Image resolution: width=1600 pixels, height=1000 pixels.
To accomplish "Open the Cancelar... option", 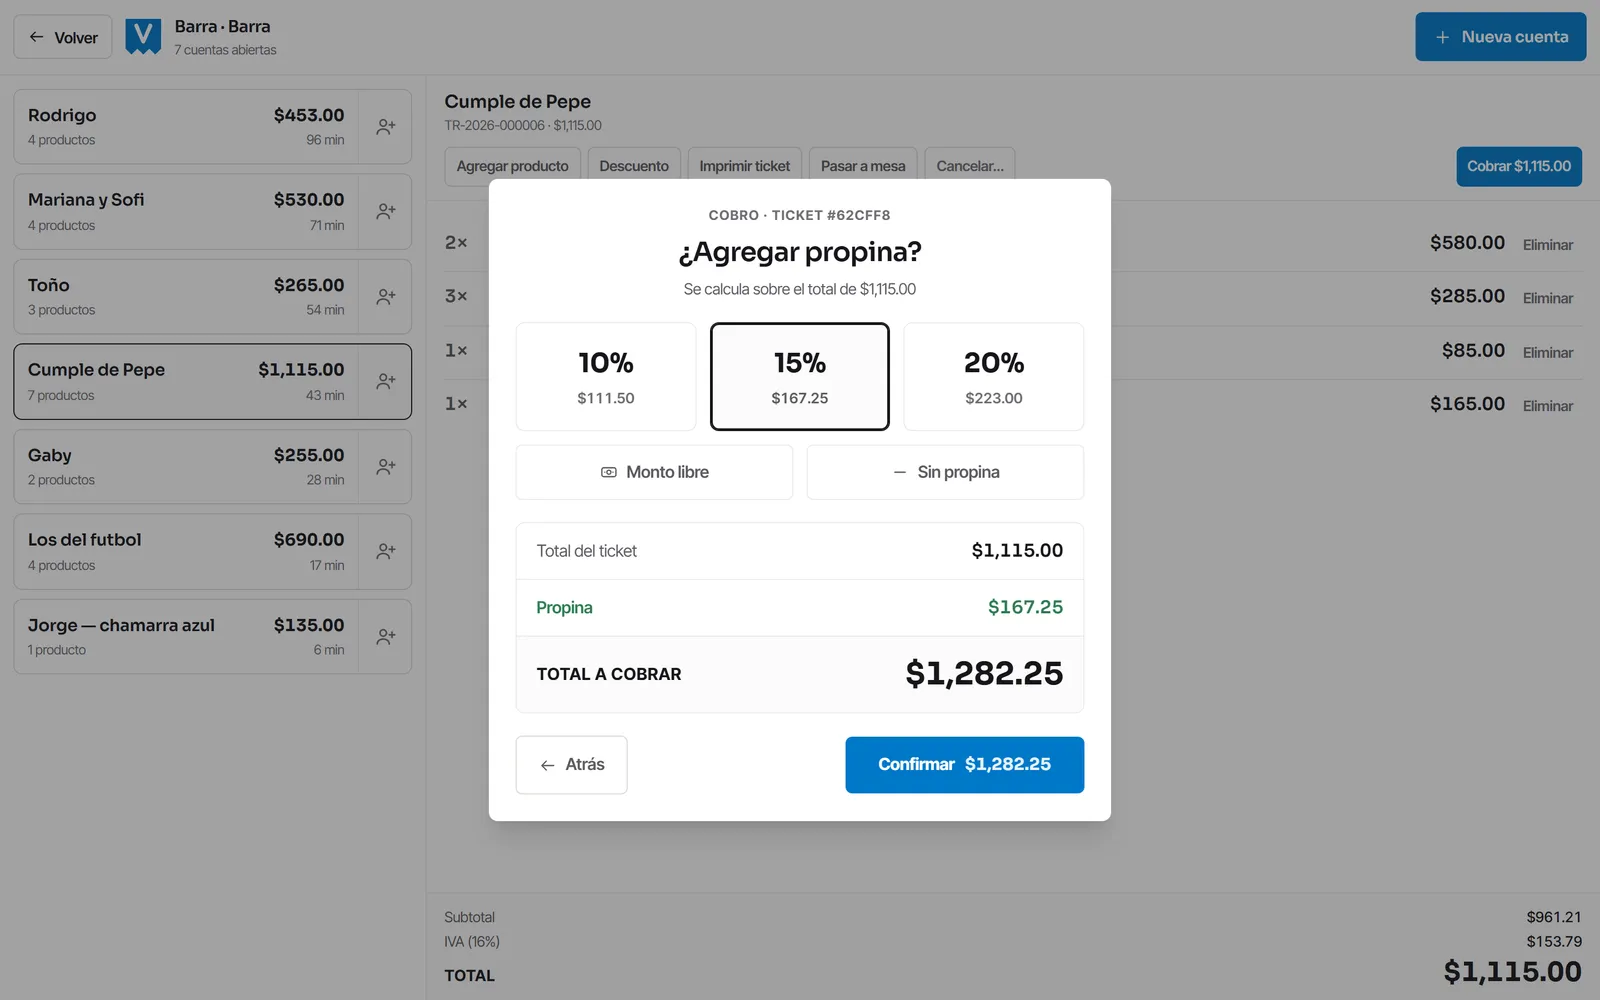I will pyautogui.click(x=970, y=166).
